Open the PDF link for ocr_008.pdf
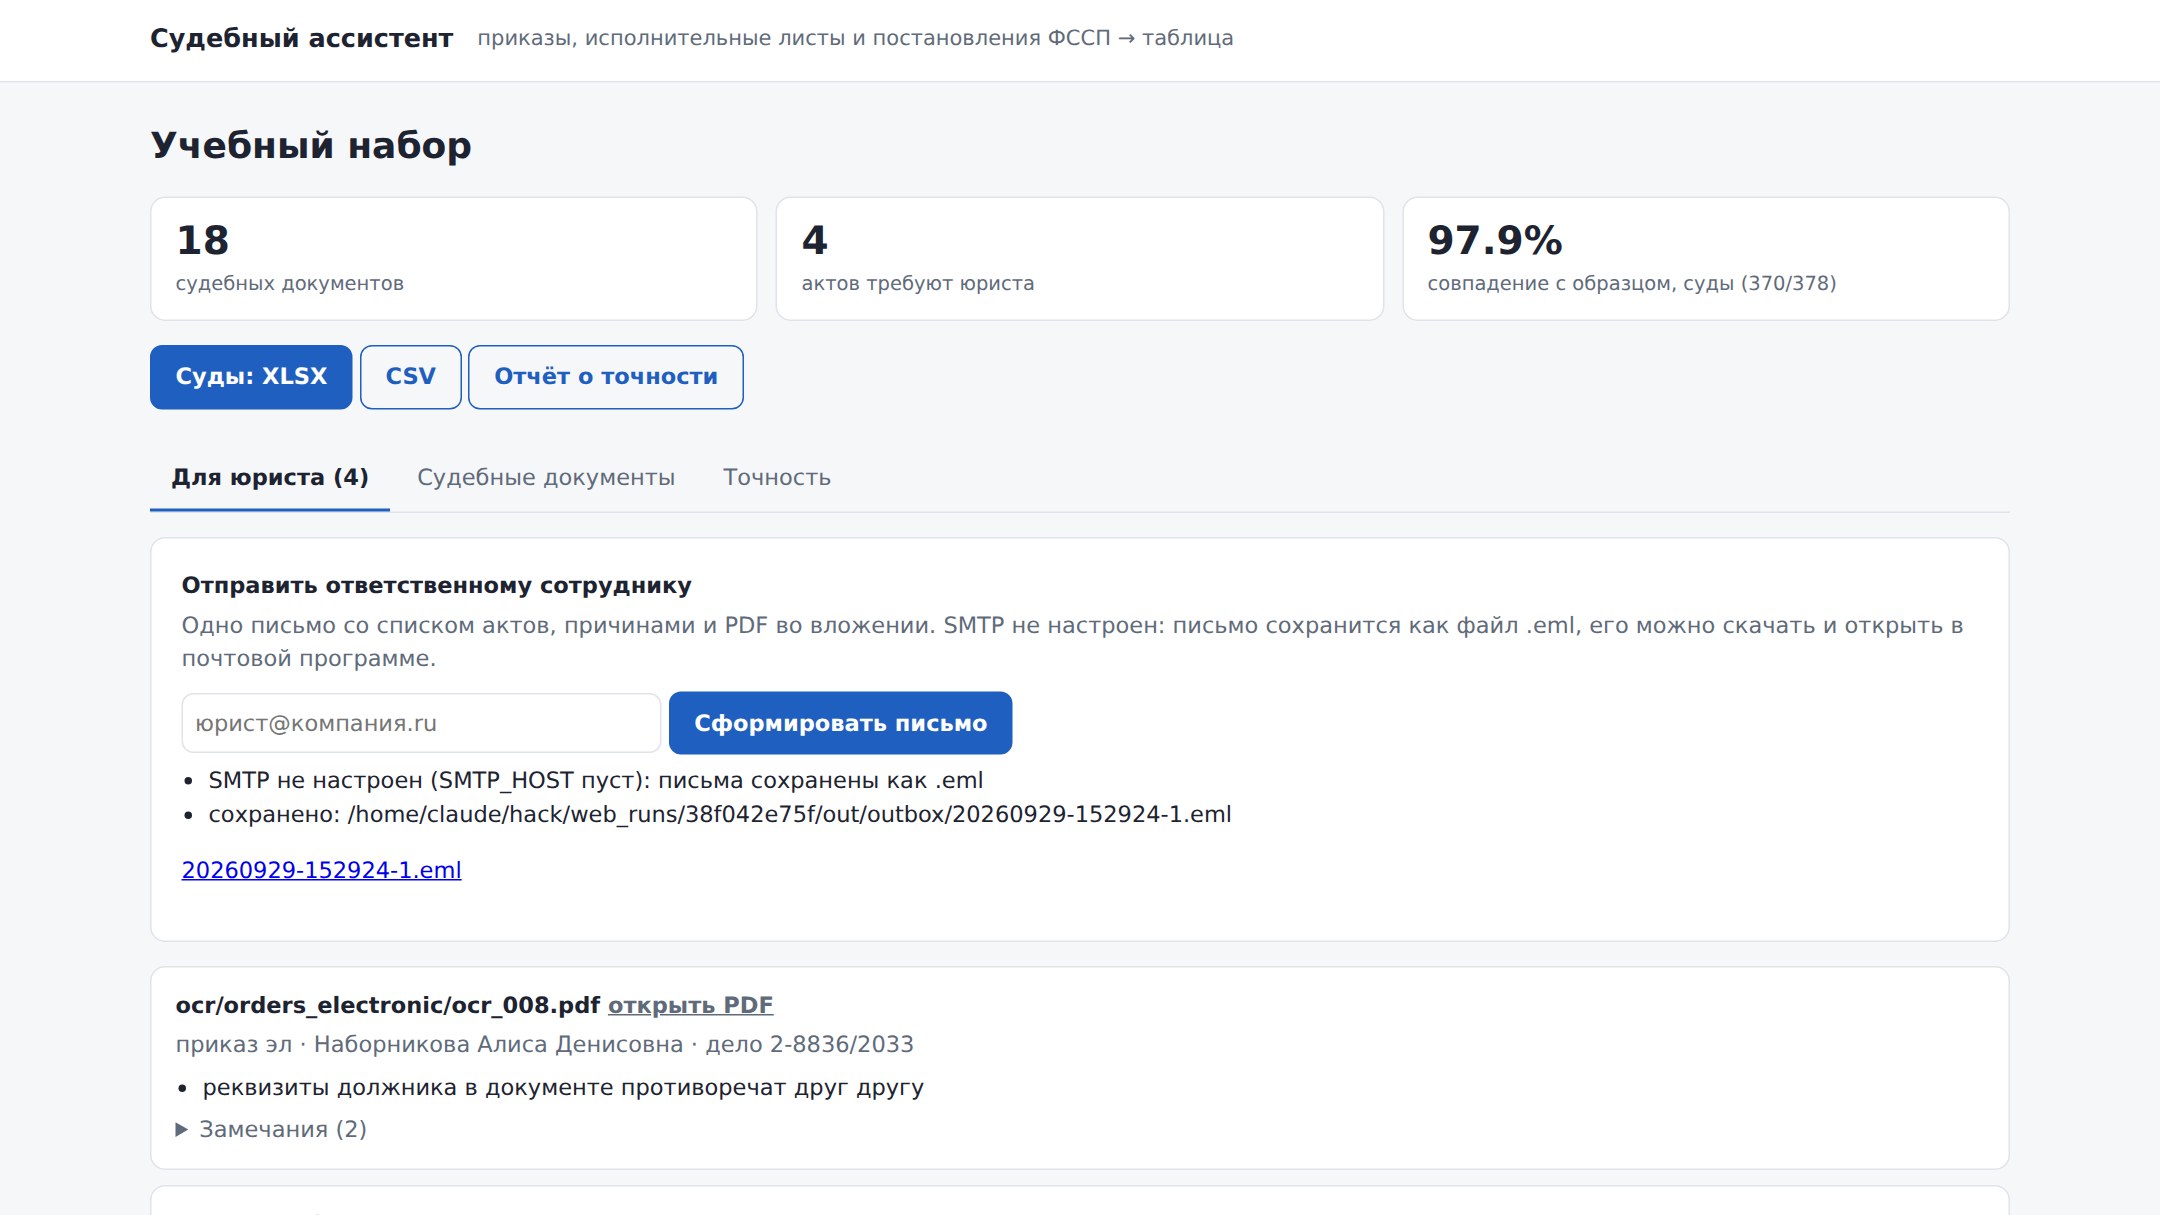 690,1005
